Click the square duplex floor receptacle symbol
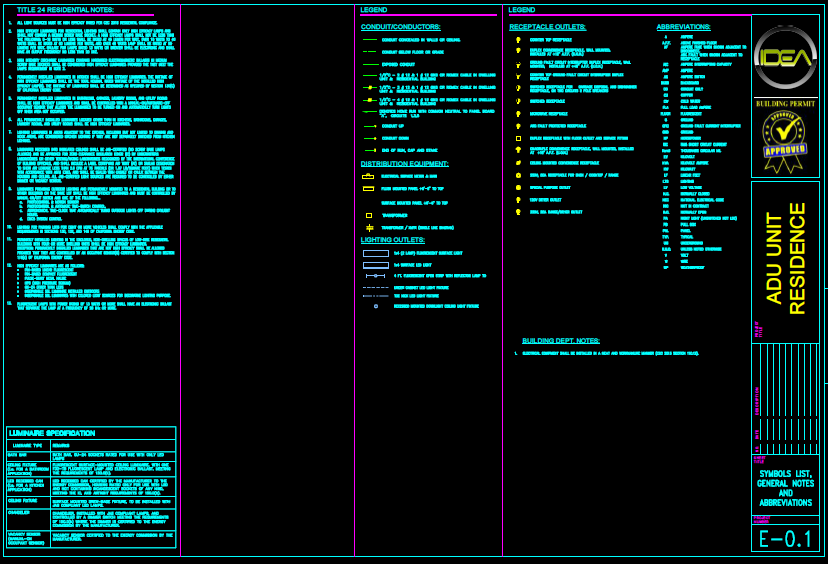Image resolution: width=828 pixels, height=564 pixels. 518,137
